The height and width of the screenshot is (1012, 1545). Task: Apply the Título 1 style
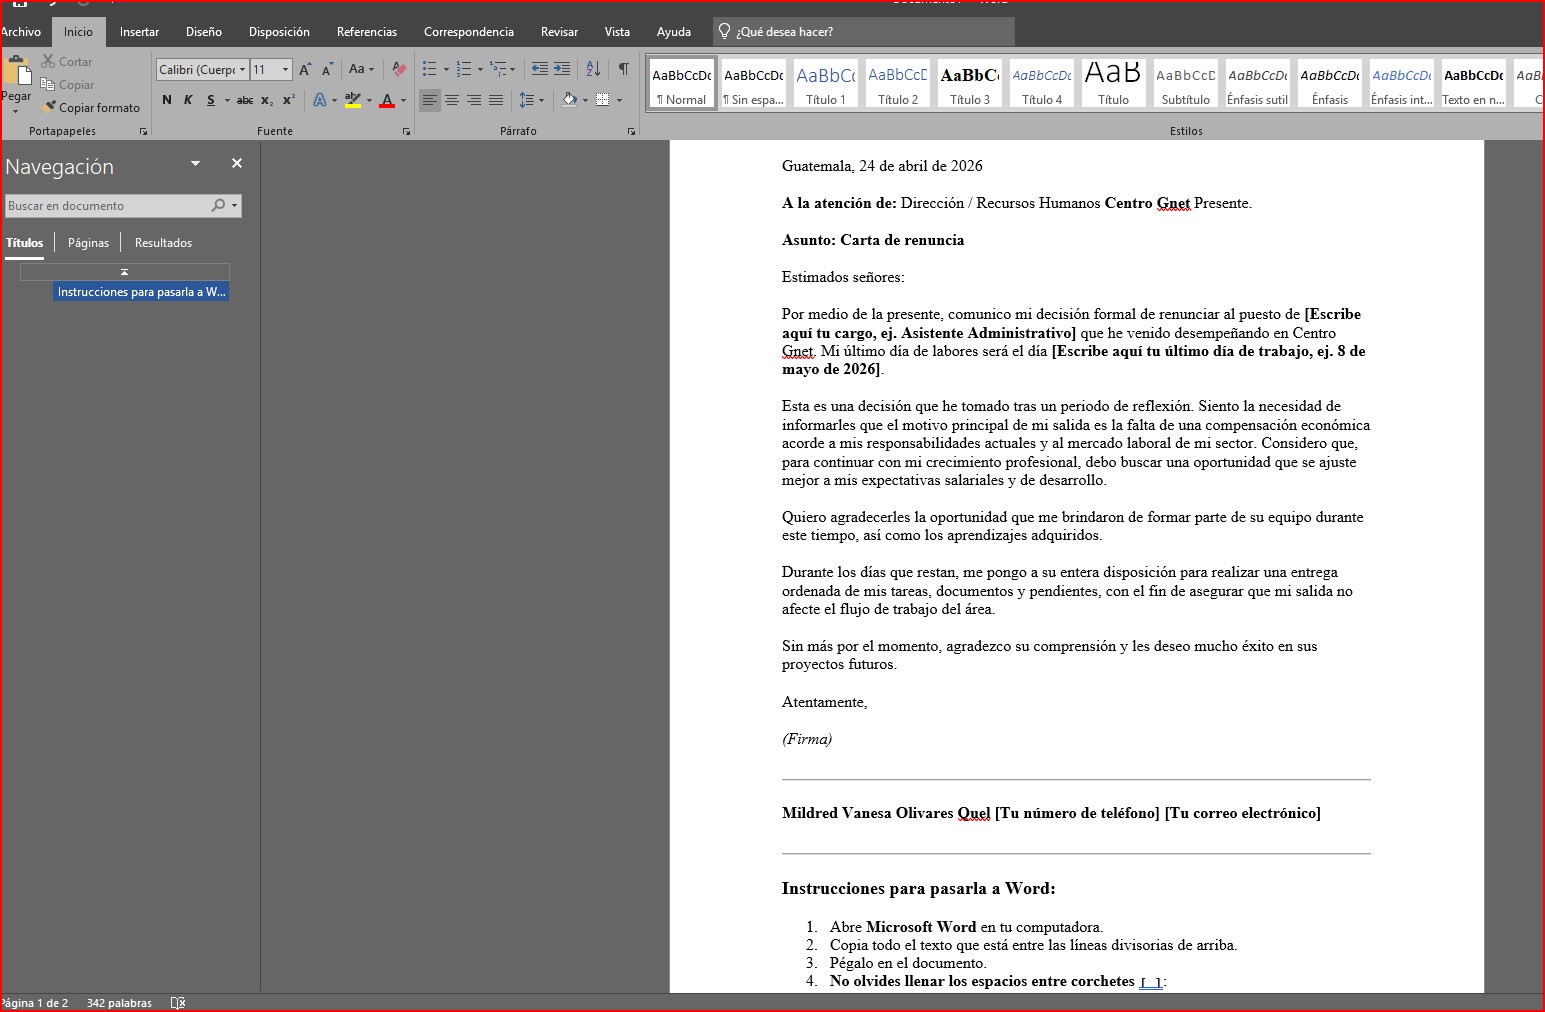[x=826, y=83]
